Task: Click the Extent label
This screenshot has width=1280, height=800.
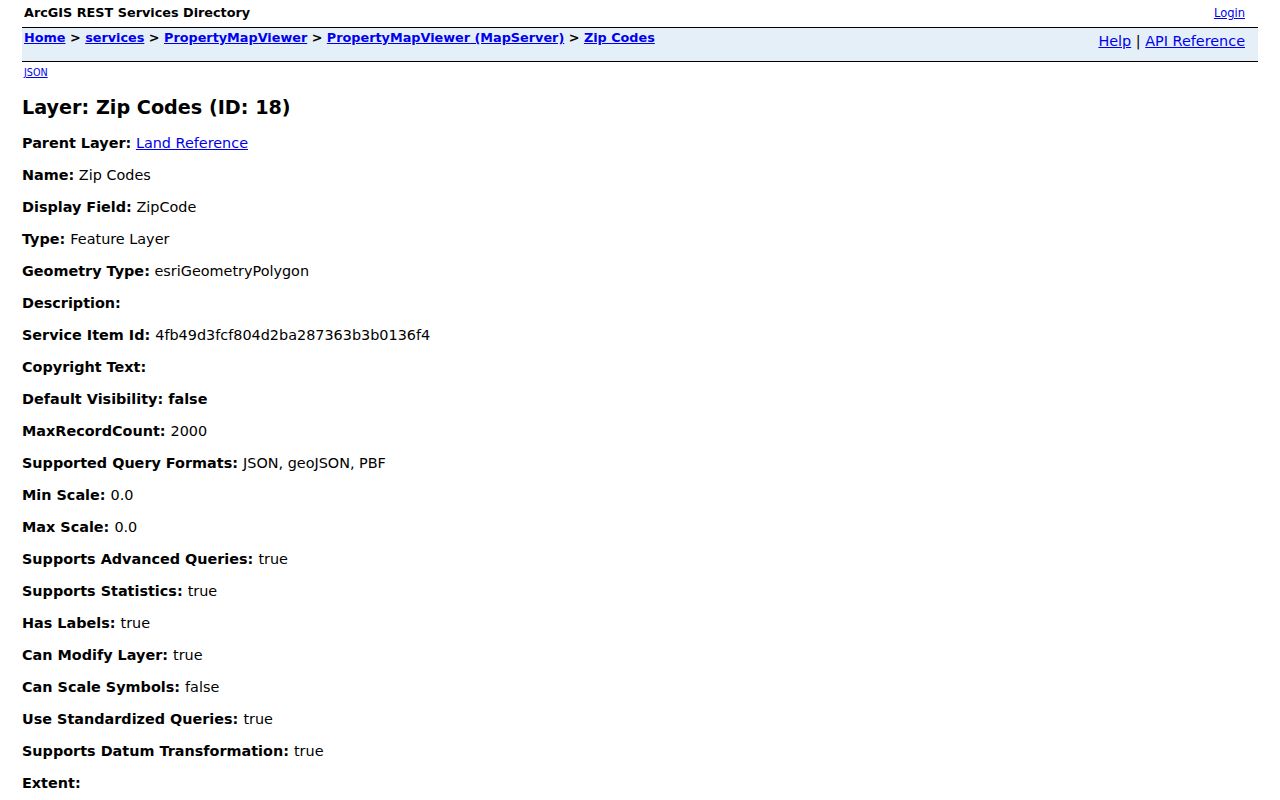Action: 51,783
